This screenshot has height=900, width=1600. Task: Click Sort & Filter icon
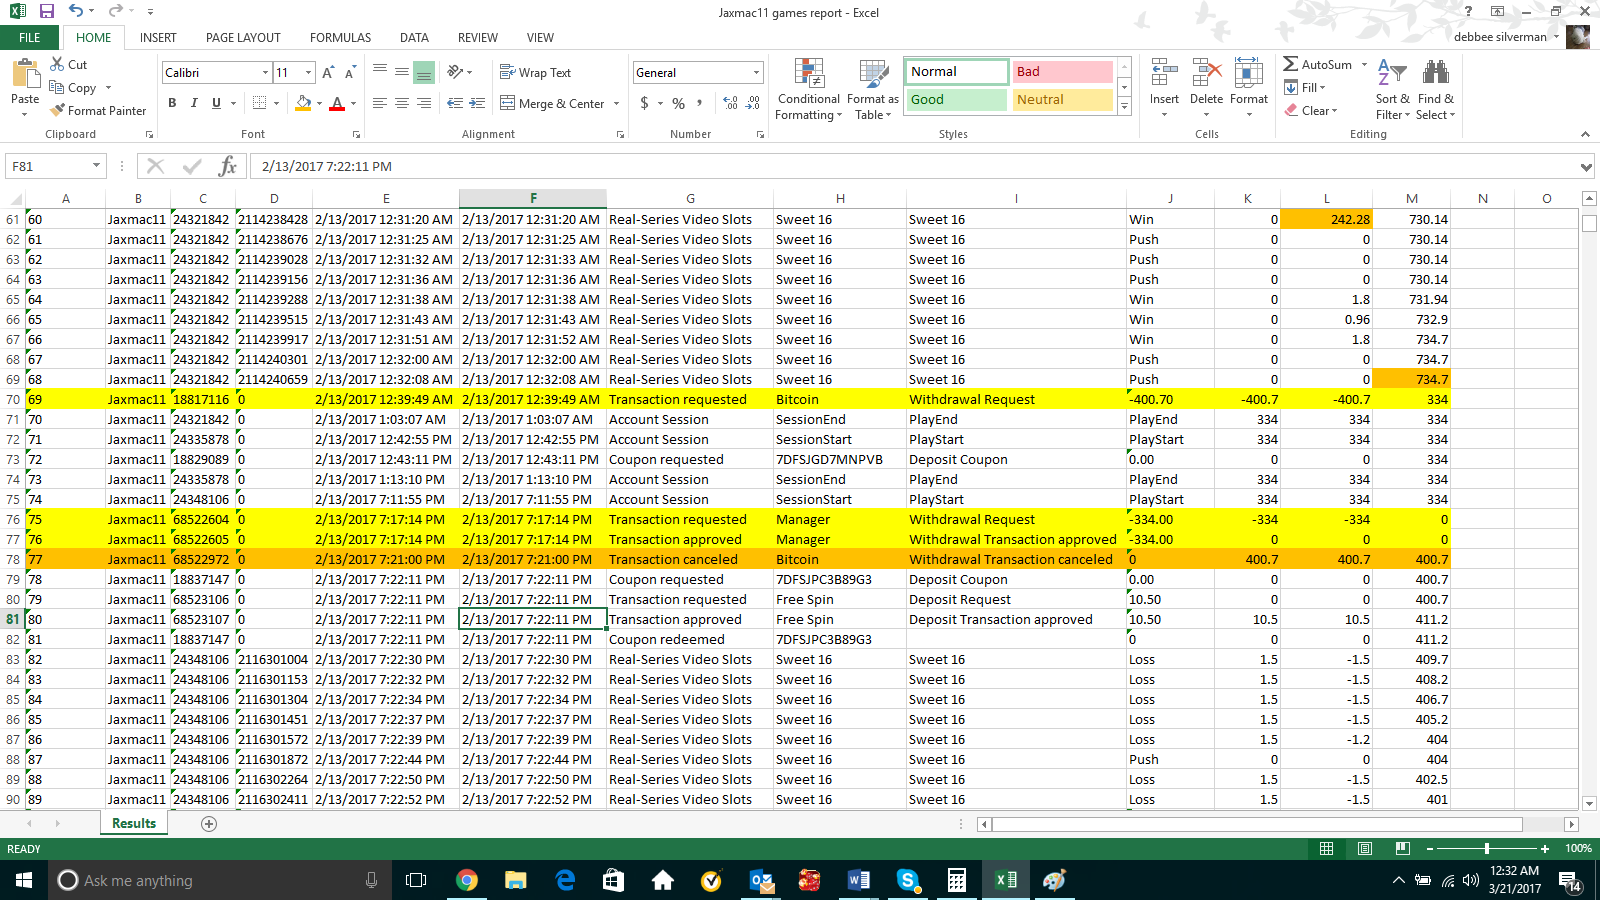click(1392, 73)
